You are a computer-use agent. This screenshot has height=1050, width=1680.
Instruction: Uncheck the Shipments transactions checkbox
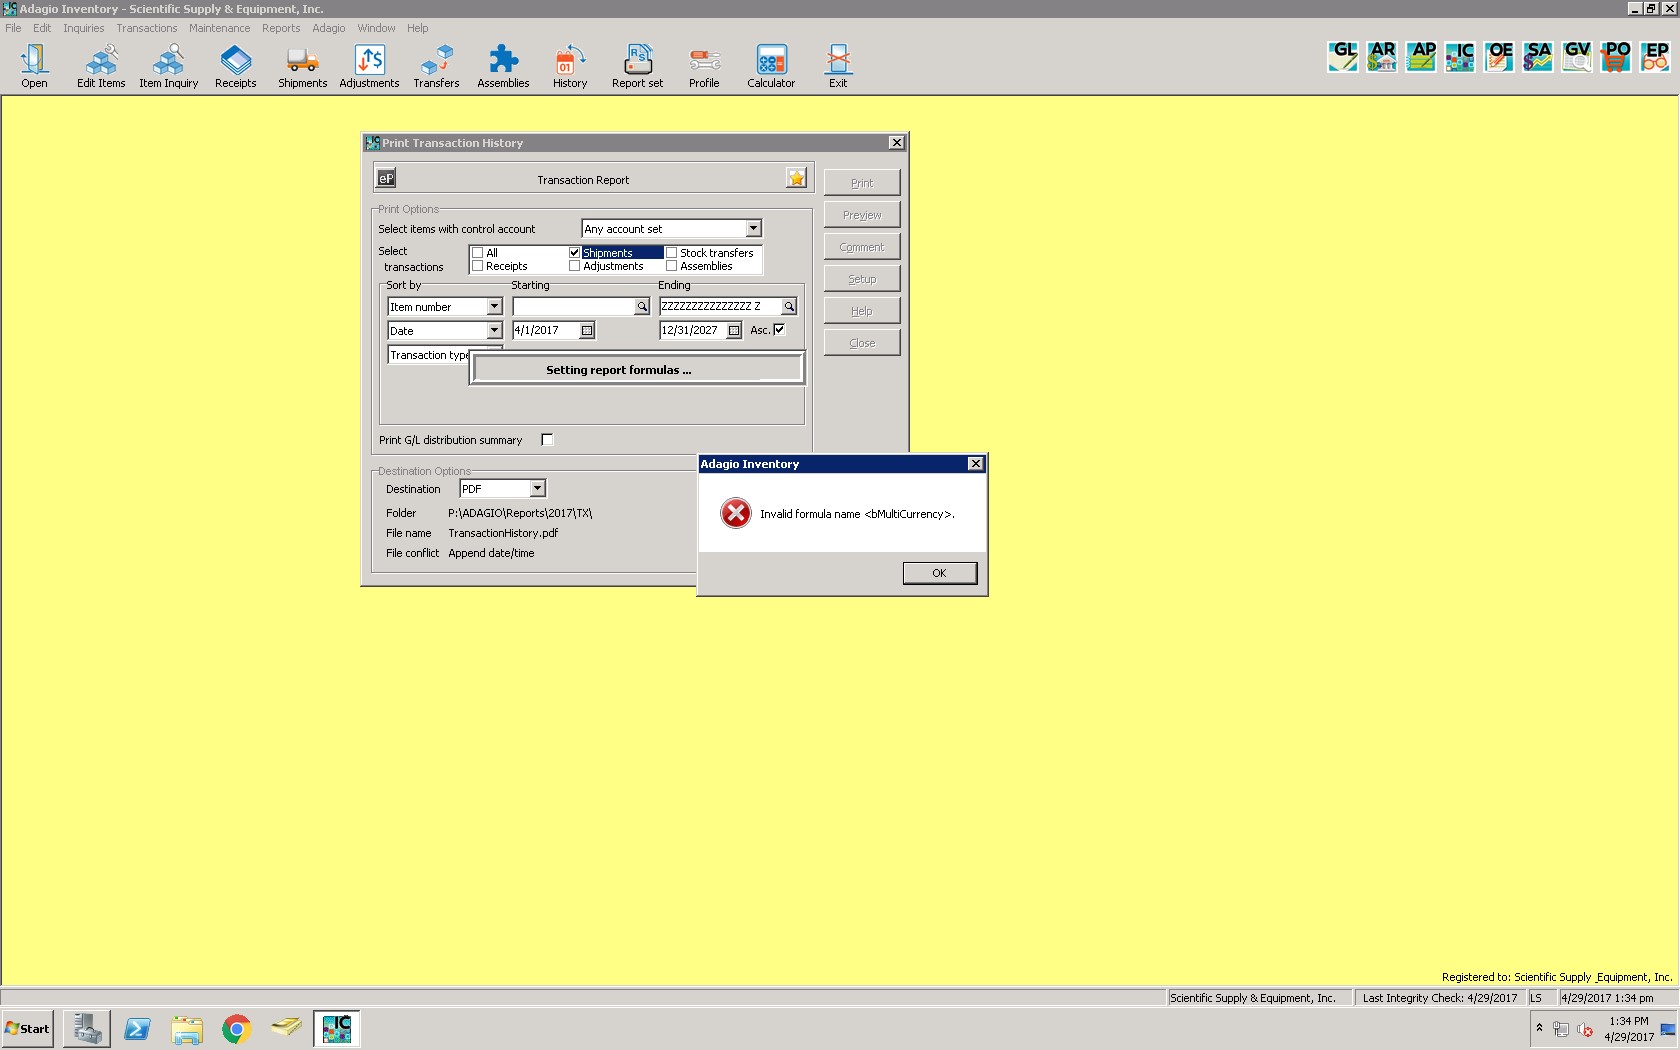[x=575, y=253]
